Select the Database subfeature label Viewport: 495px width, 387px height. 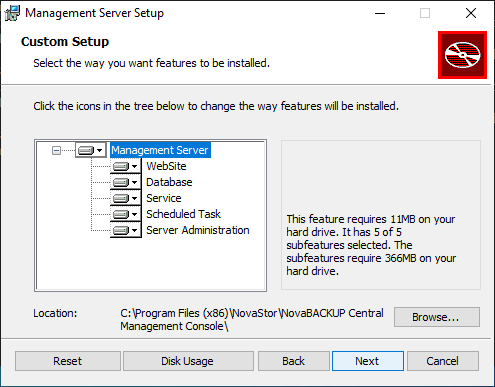(x=169, y=182)
